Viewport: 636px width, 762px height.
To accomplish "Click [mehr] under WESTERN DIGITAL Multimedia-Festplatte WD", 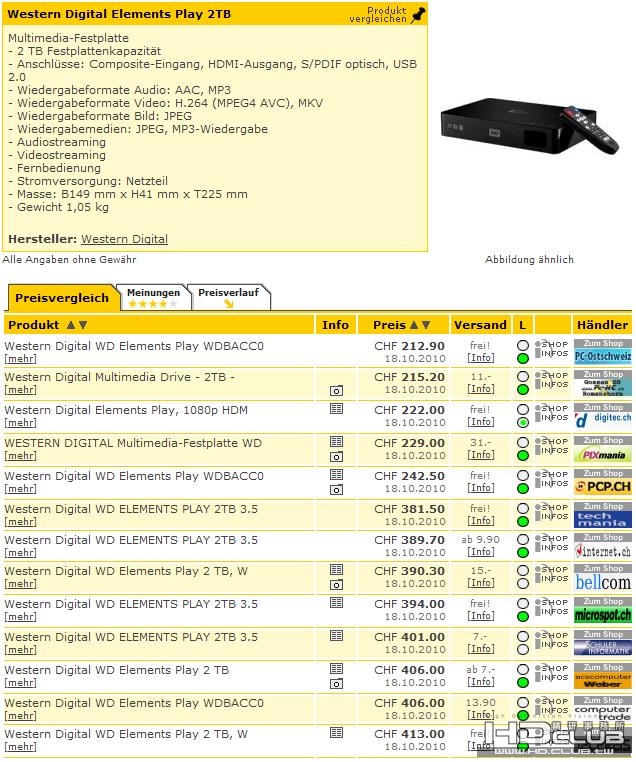I will [20, 456].
